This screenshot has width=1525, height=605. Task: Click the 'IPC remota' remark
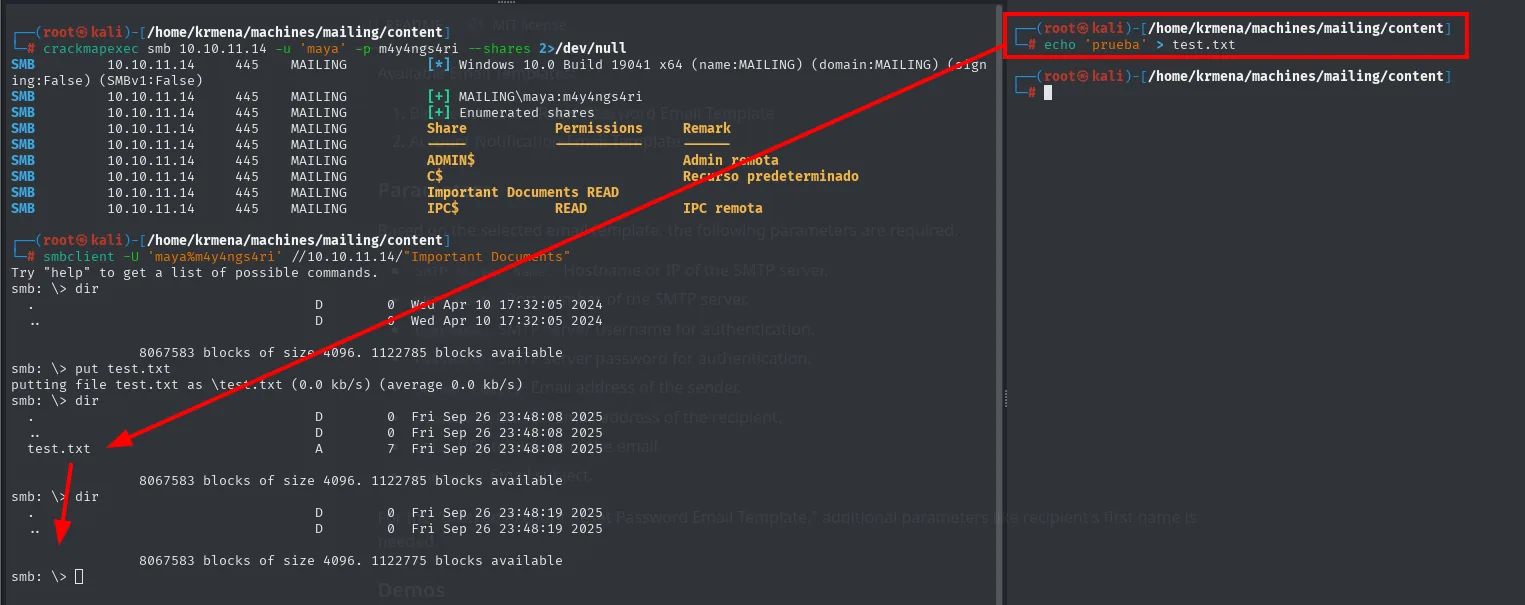(x=722, y=208)
